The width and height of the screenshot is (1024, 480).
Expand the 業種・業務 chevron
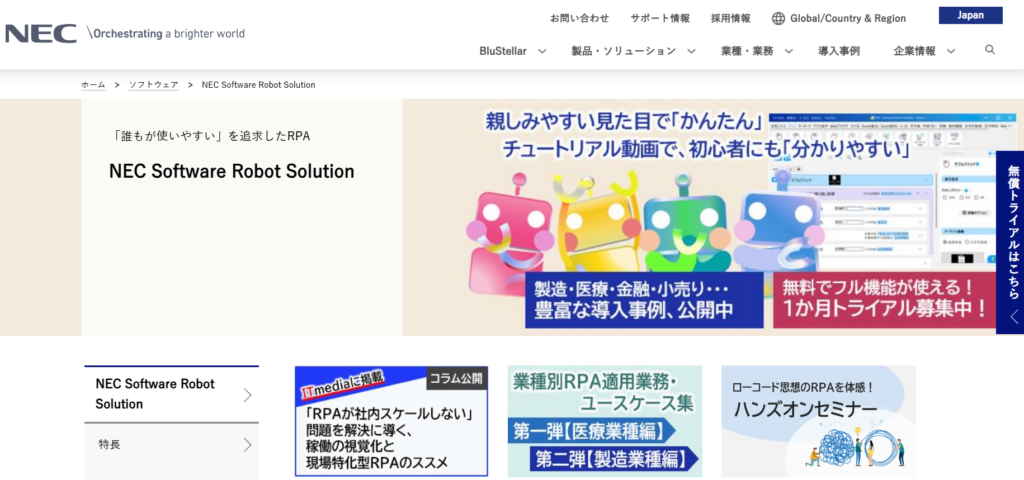788,51
